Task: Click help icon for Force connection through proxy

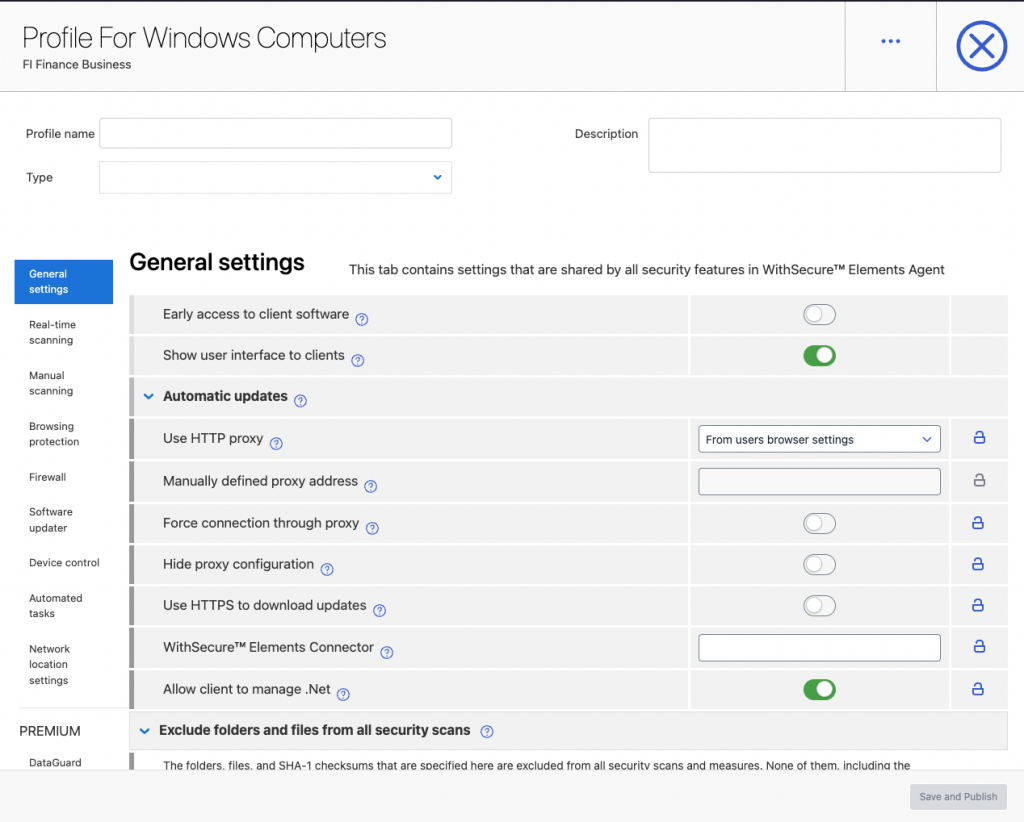Action: pos(372,528)
